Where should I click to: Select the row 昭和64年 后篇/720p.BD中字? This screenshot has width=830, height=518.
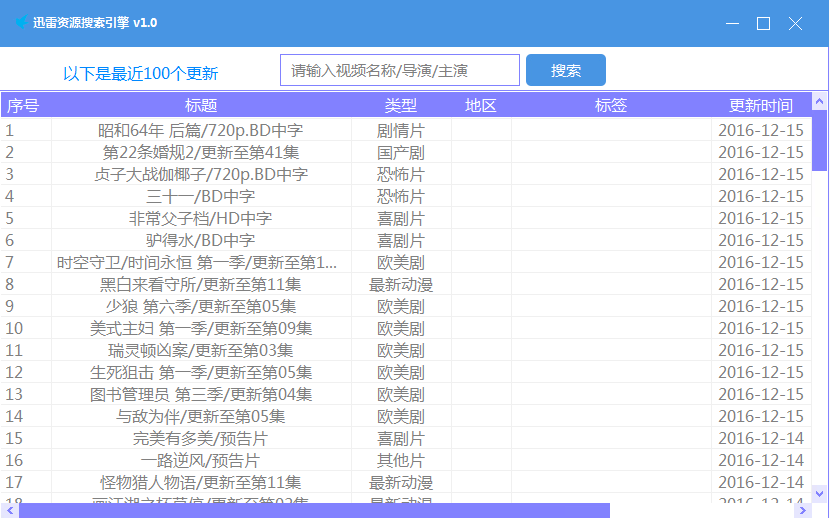pos(201,130)
